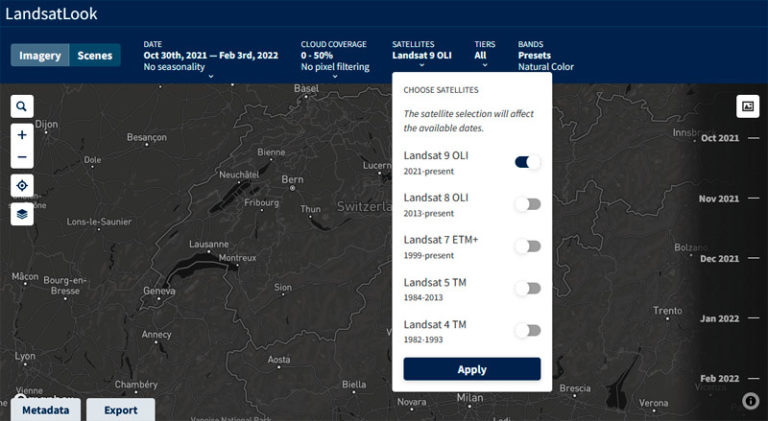The image size is (768, 421).
Task: Center map on my location
Action: (x=22, y=186)
